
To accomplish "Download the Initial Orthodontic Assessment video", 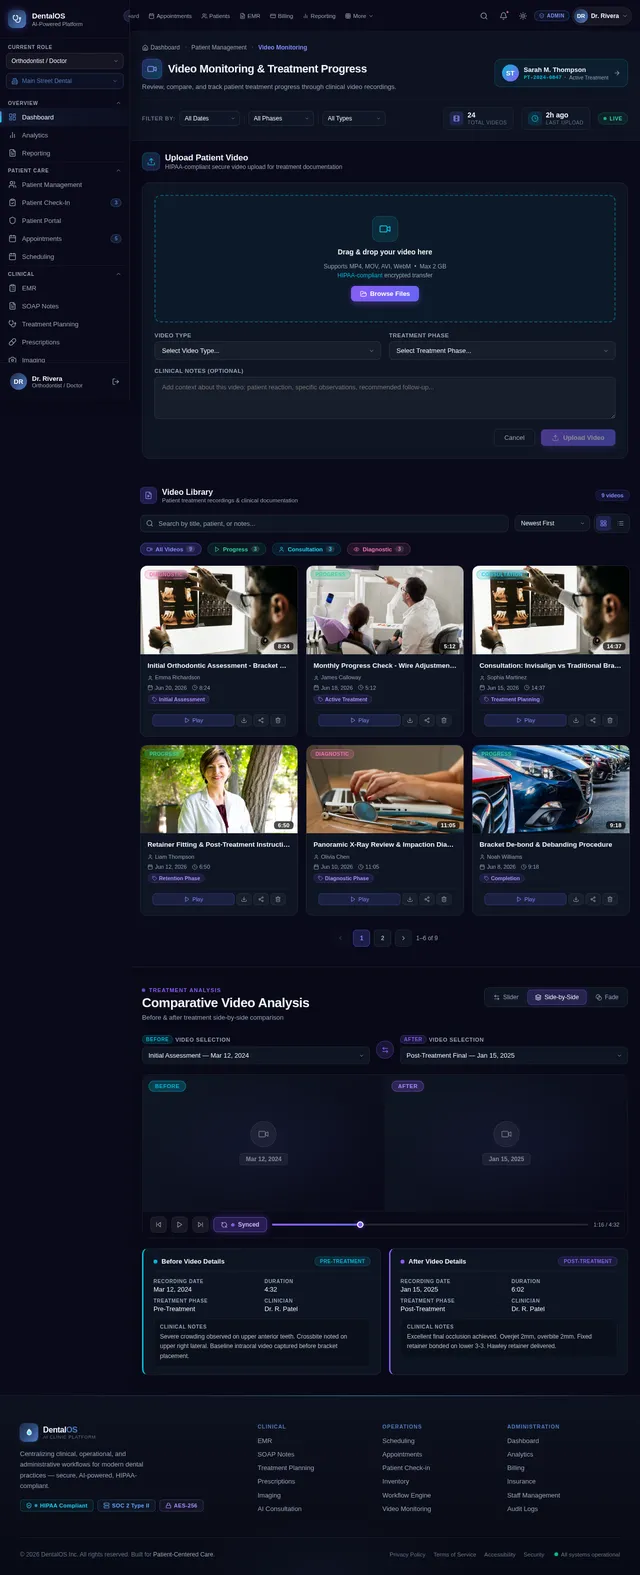I will point(244,720).
